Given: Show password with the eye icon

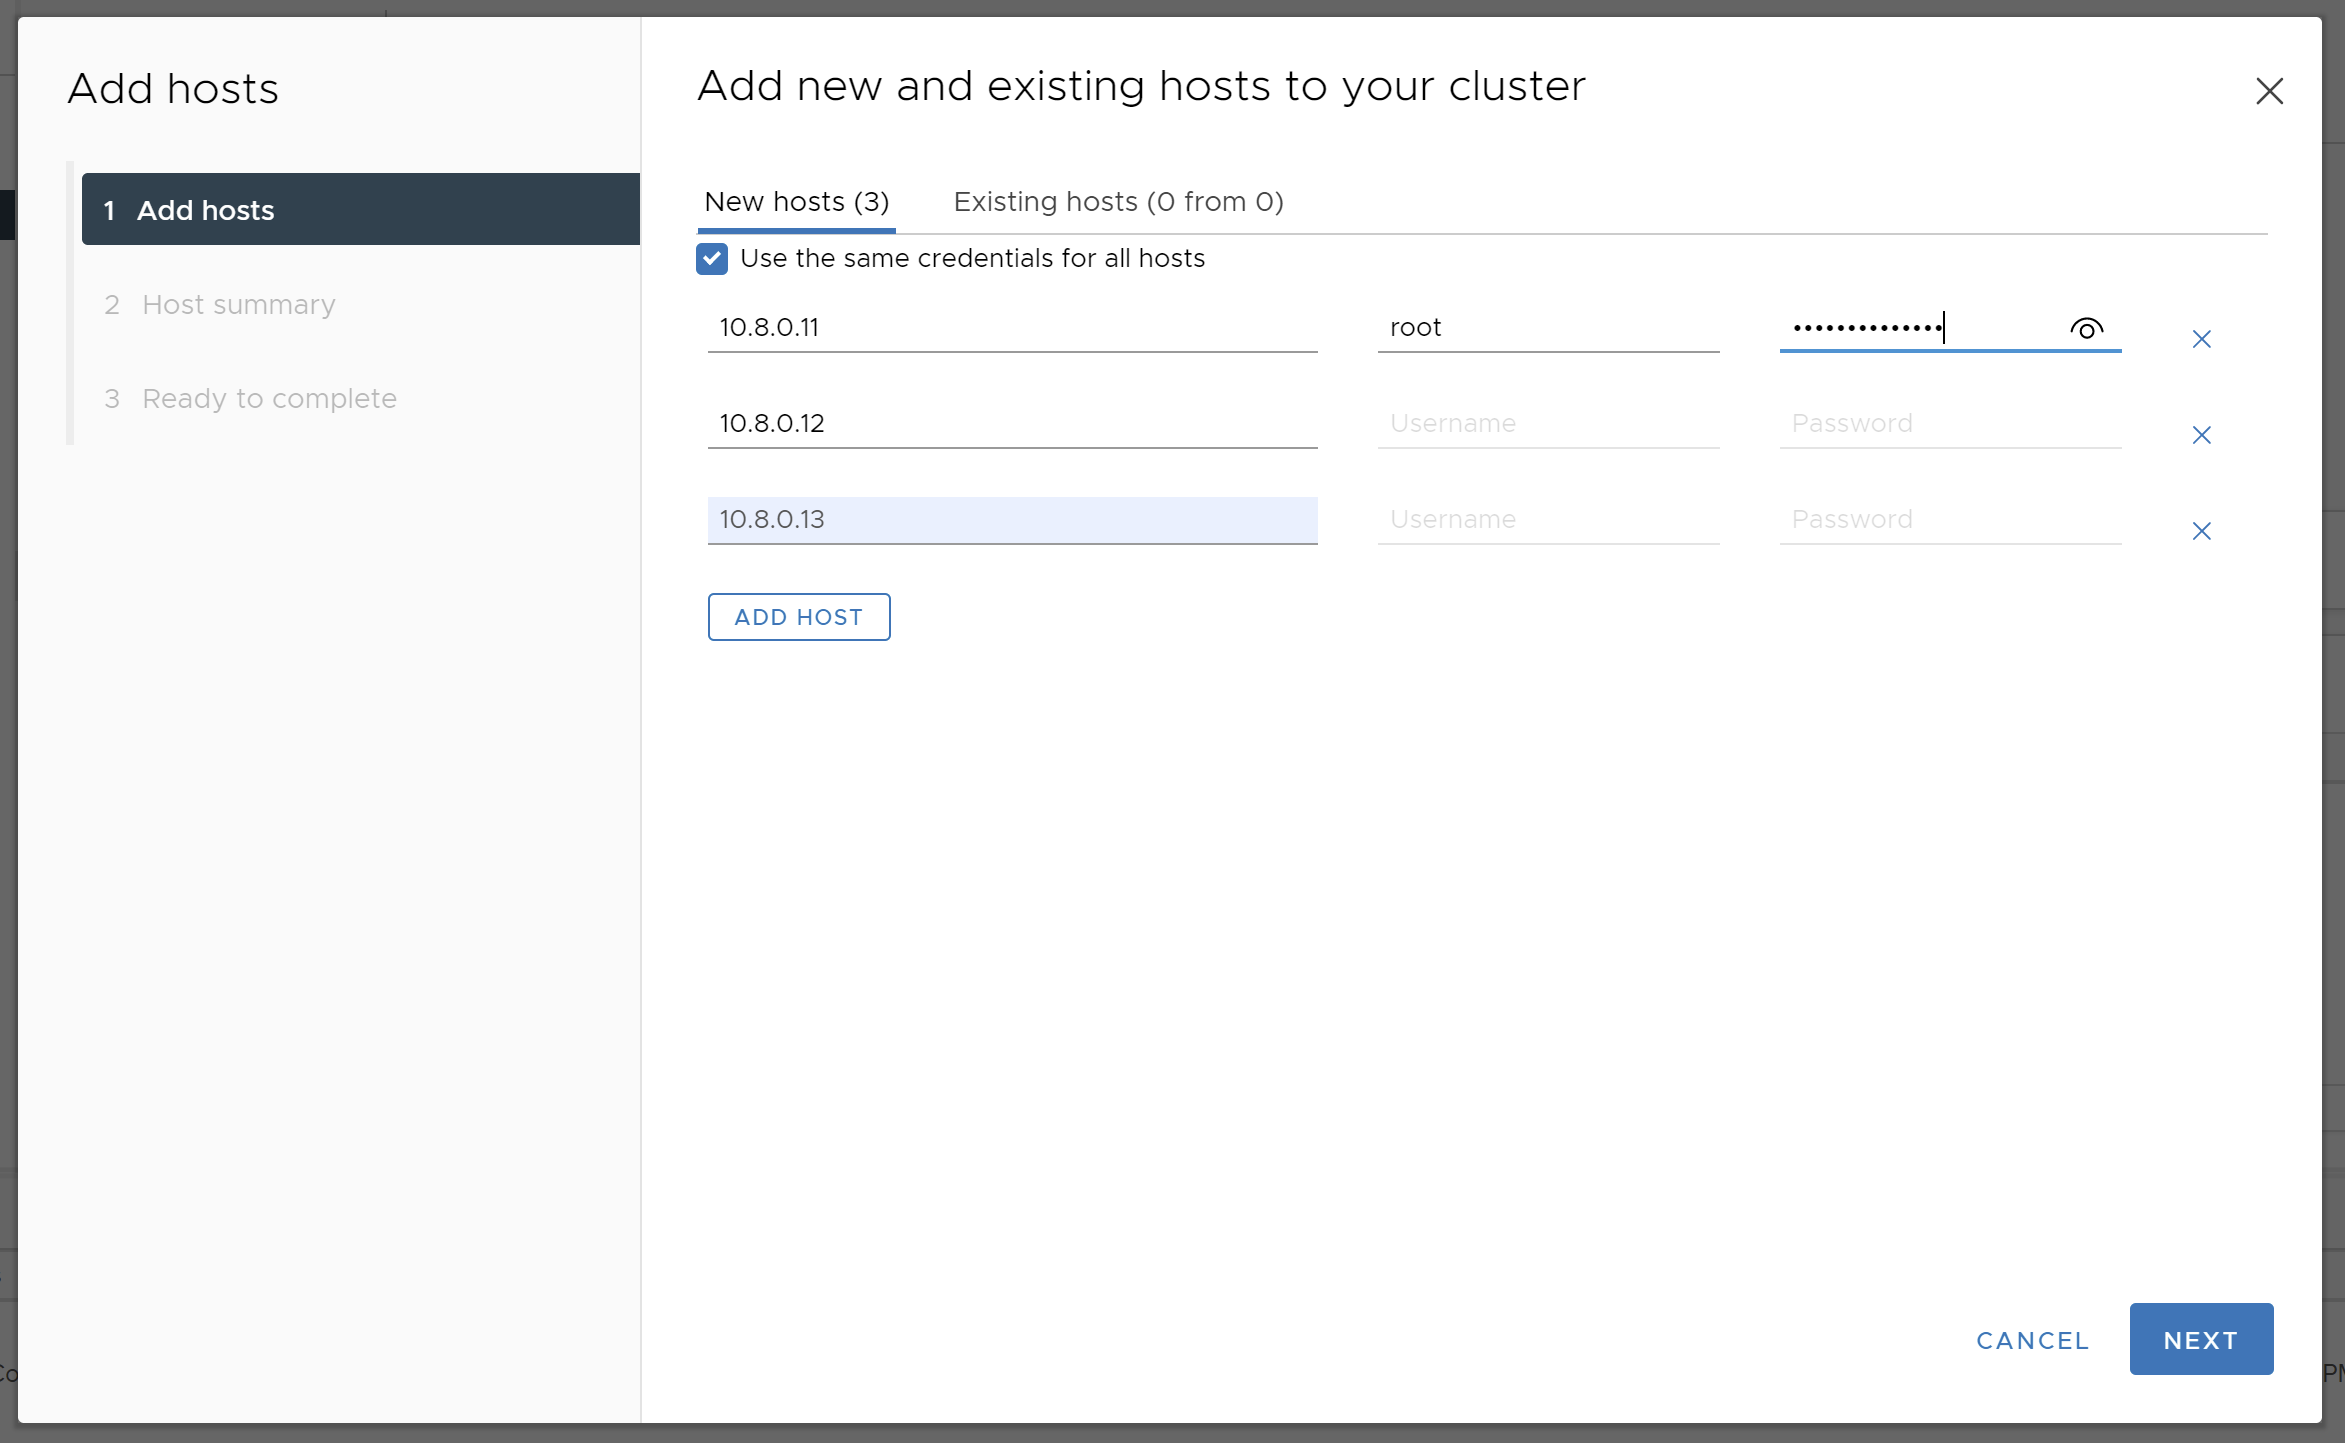Looking at the screenshot, I should [x=2086, y=328].
